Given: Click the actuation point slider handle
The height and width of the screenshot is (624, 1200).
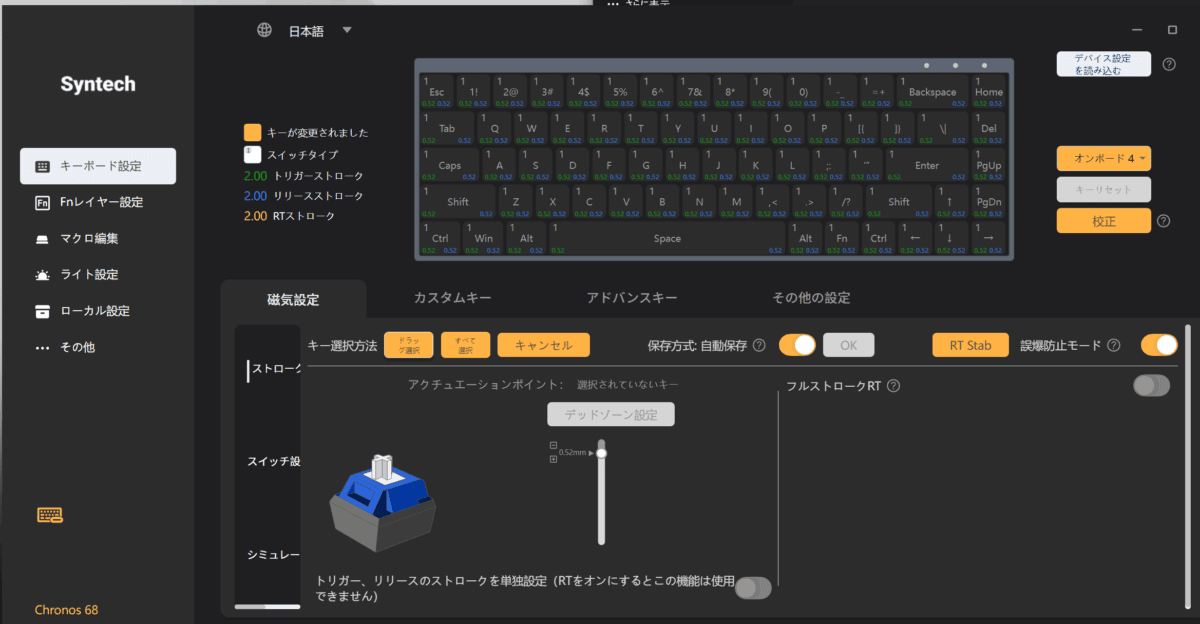Looking at the screenshot, I should (601, 453).
